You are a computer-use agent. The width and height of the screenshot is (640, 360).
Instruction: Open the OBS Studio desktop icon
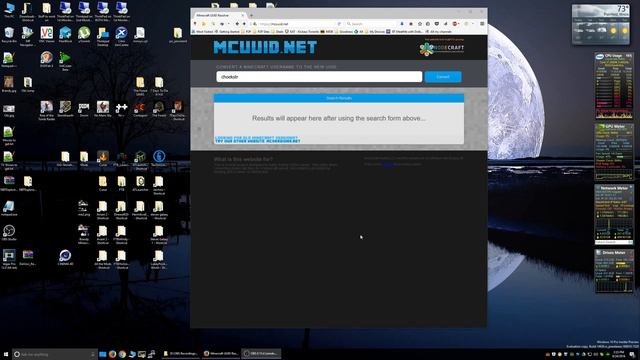coord(9,233)
